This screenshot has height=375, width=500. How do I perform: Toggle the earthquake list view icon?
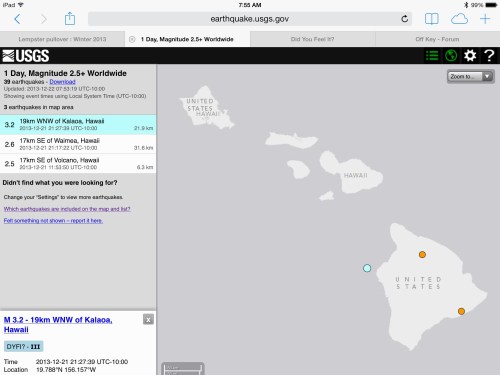pos(432,56)
